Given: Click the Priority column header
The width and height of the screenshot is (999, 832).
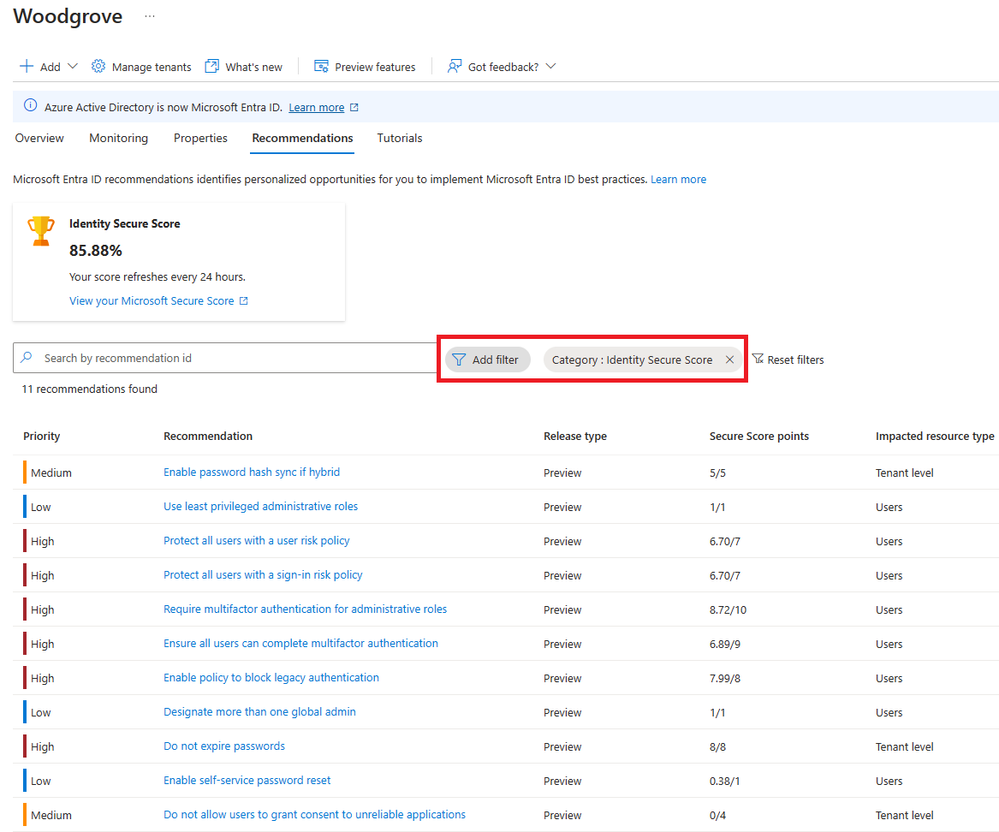Looking at the screenshot, I should (x=41, y=436).
